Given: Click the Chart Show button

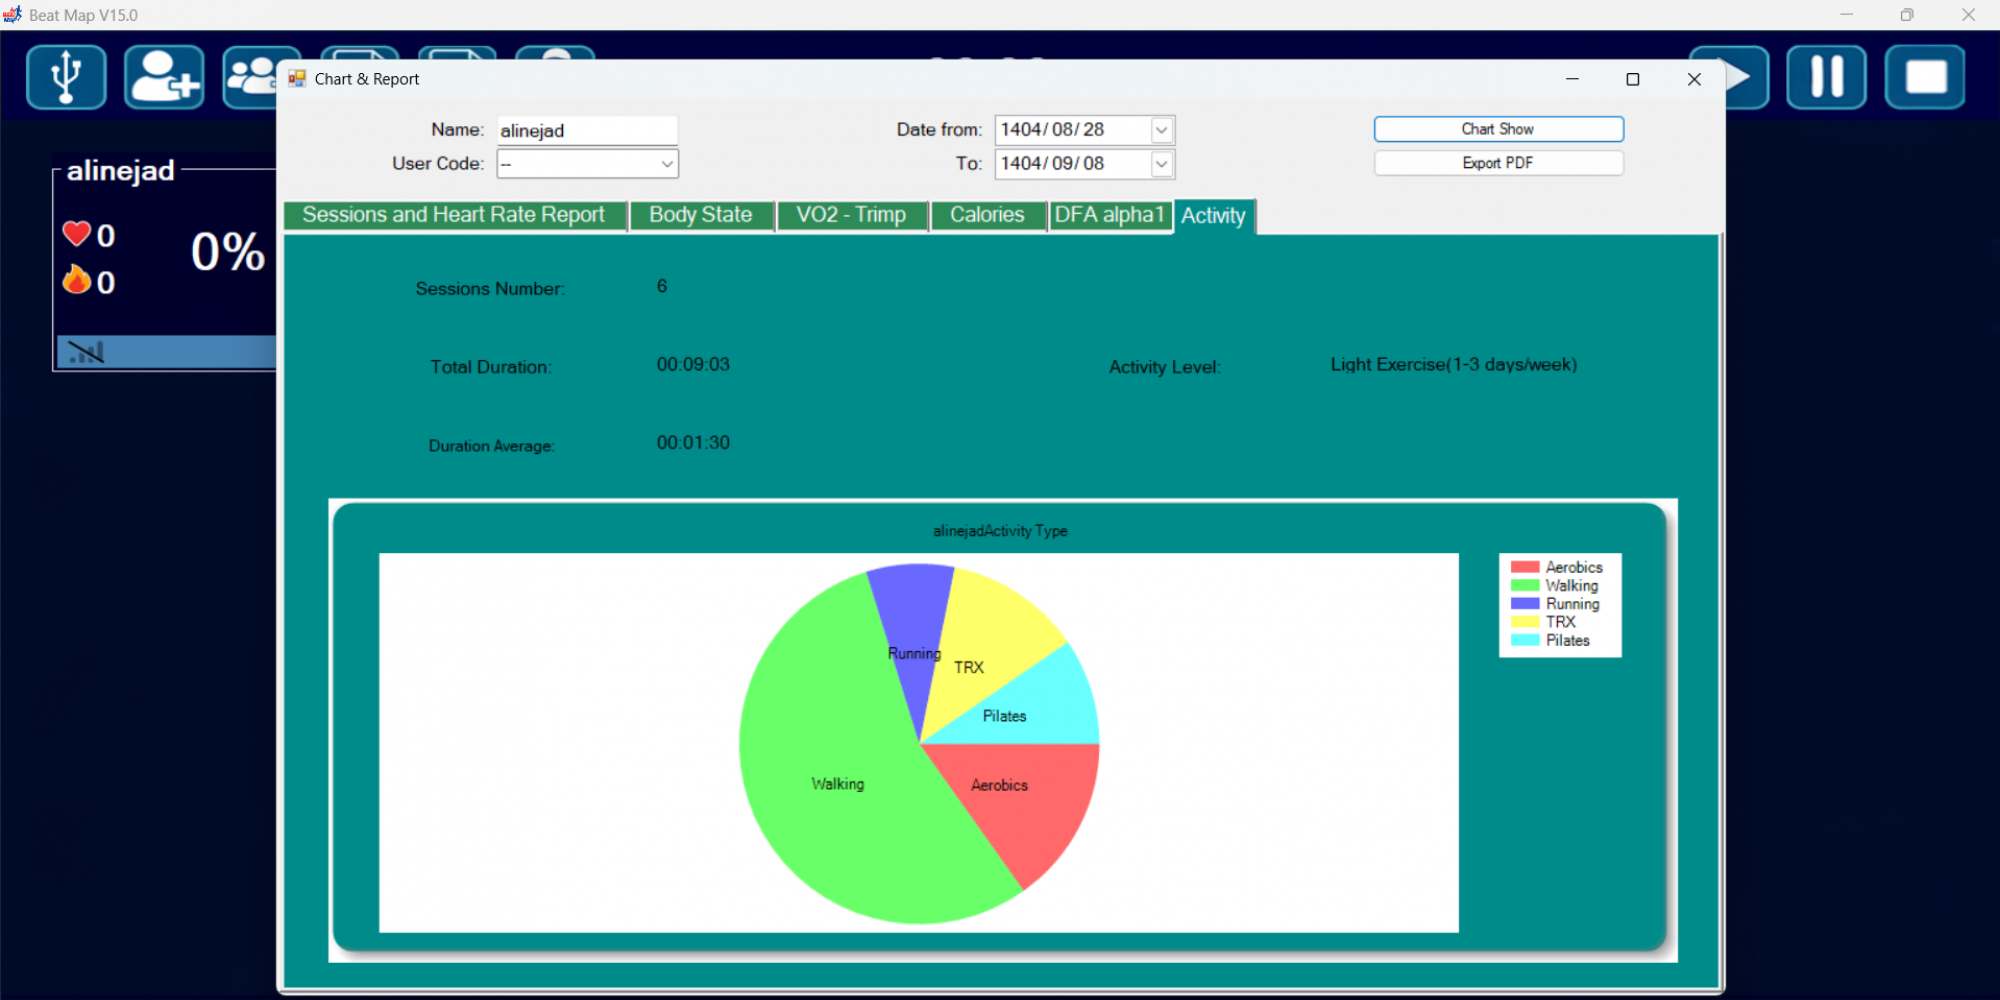Looking at the screenshot, I should (1497, 129).
